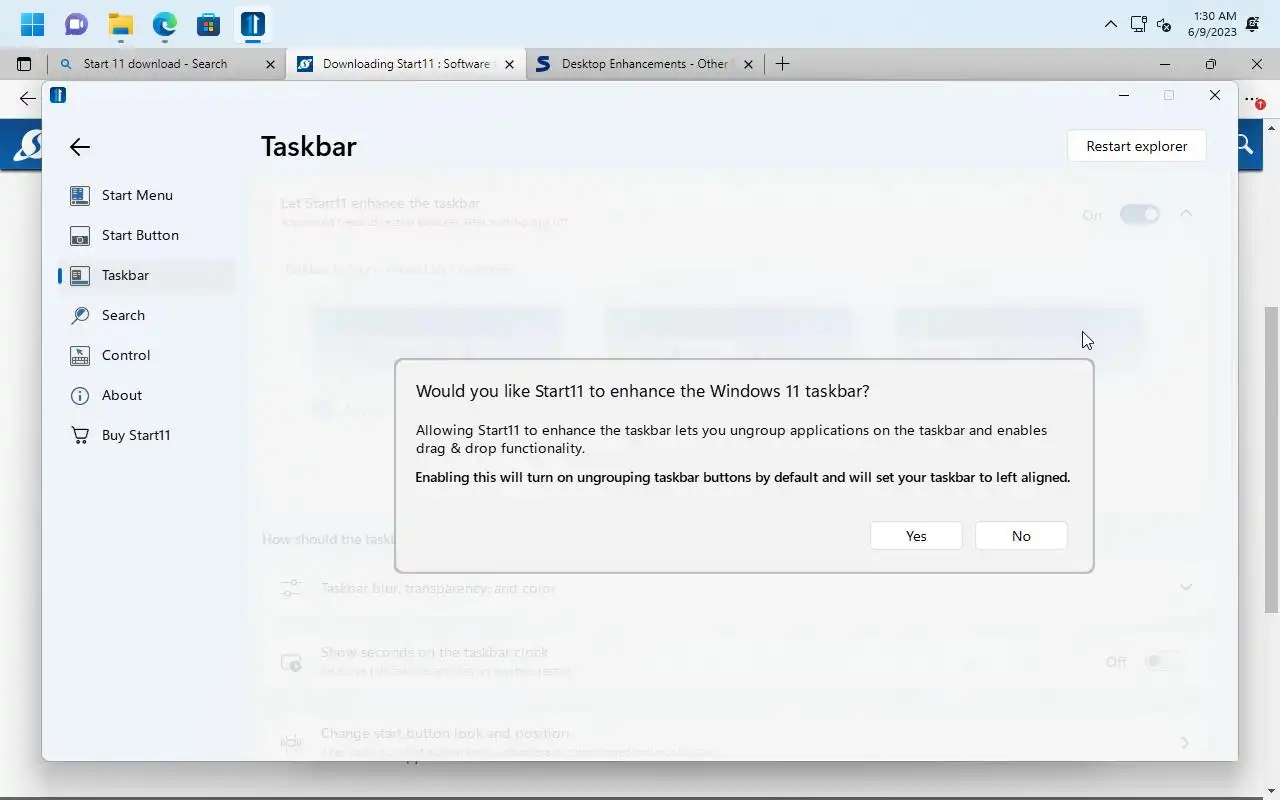The height and width of the screenshot is (800, 1280).
Task: Click the Windows Start button
Action: tap(32, 24)
